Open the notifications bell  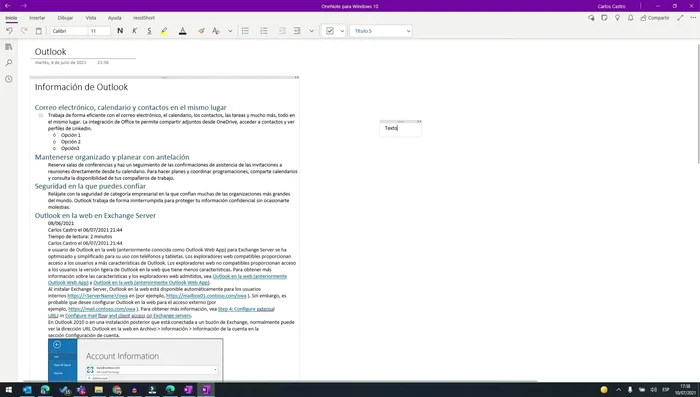click(x=630, y=18)
